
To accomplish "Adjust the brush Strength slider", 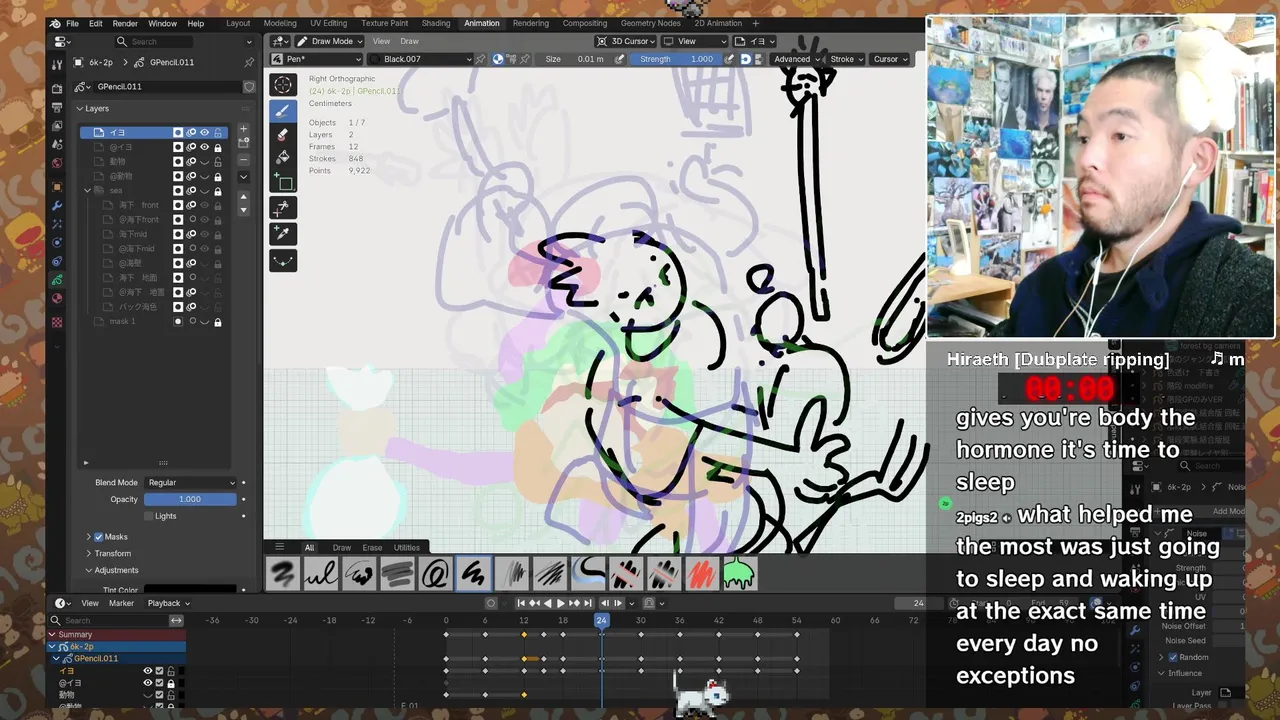I will point(676,59).
